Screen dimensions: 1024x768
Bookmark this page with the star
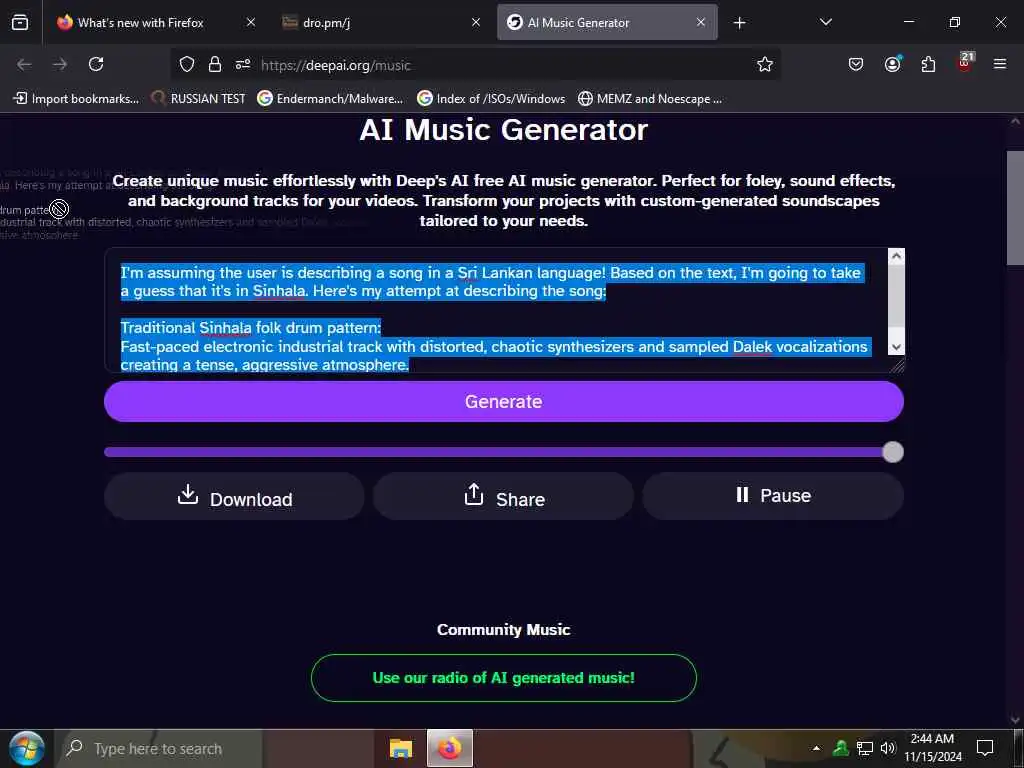pyautogui.click(x=765, y=64)
